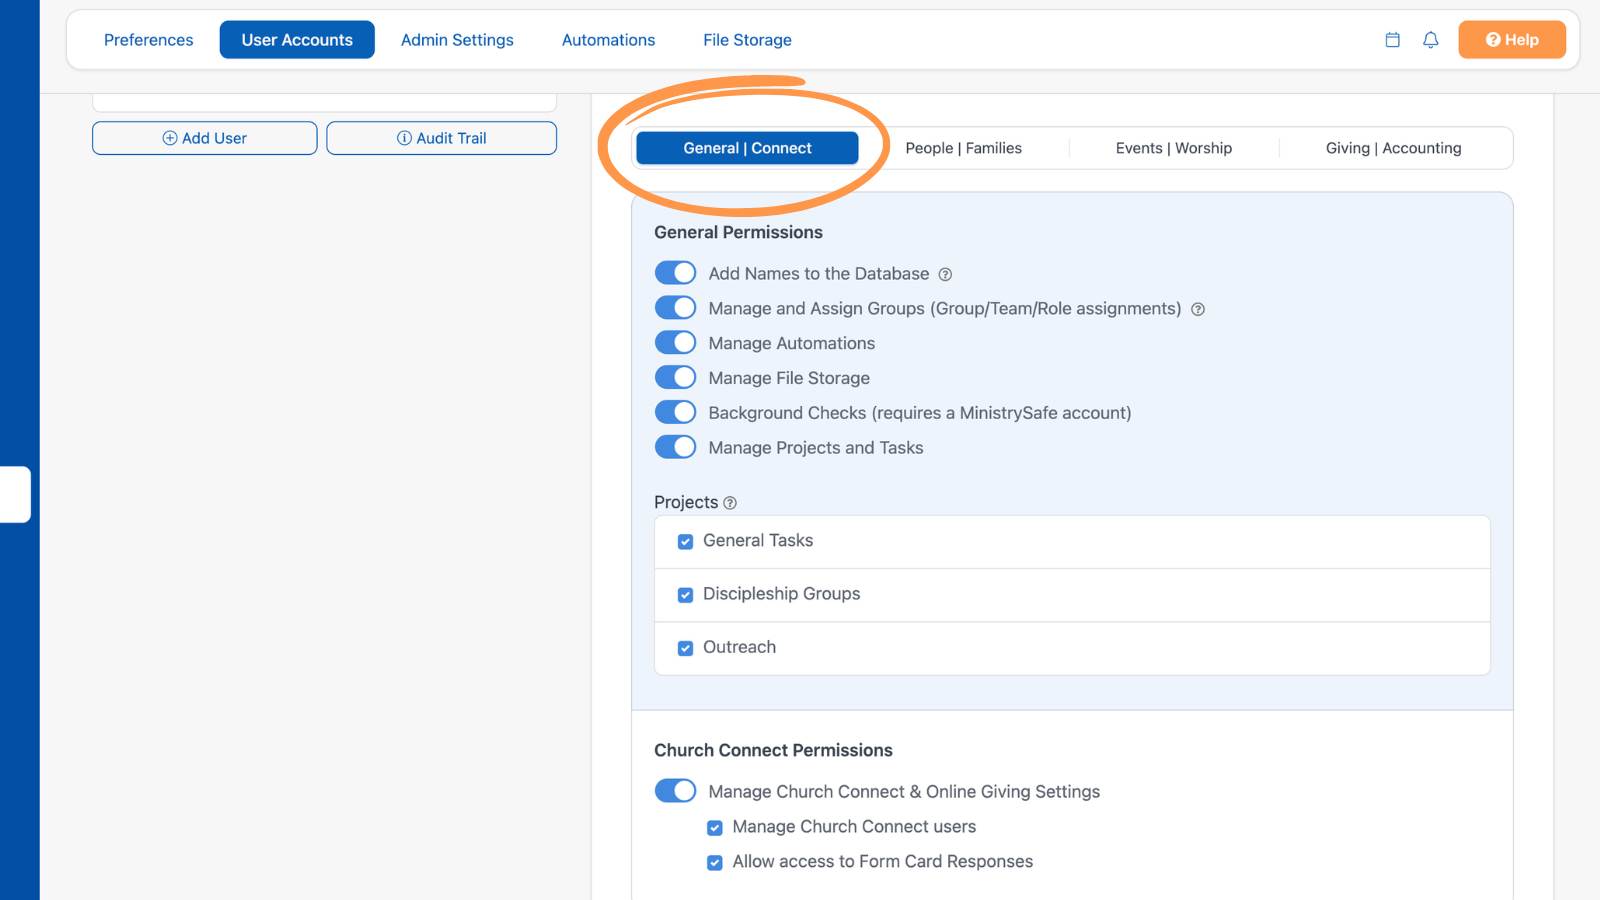Click the Add User button
Screen dimensions: 1600x900
[205, 138]
